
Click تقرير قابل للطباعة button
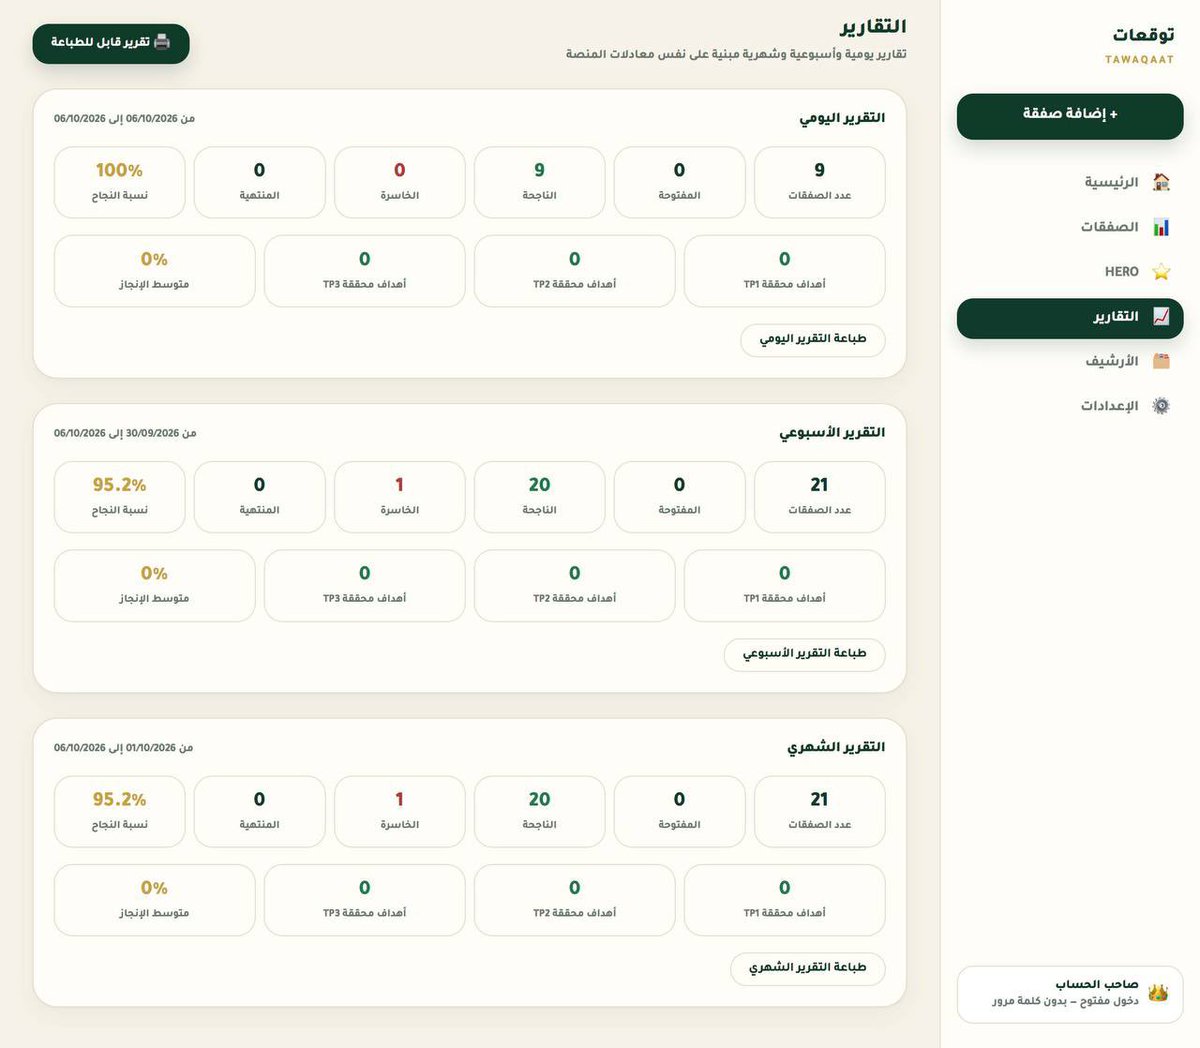point(111,43)
